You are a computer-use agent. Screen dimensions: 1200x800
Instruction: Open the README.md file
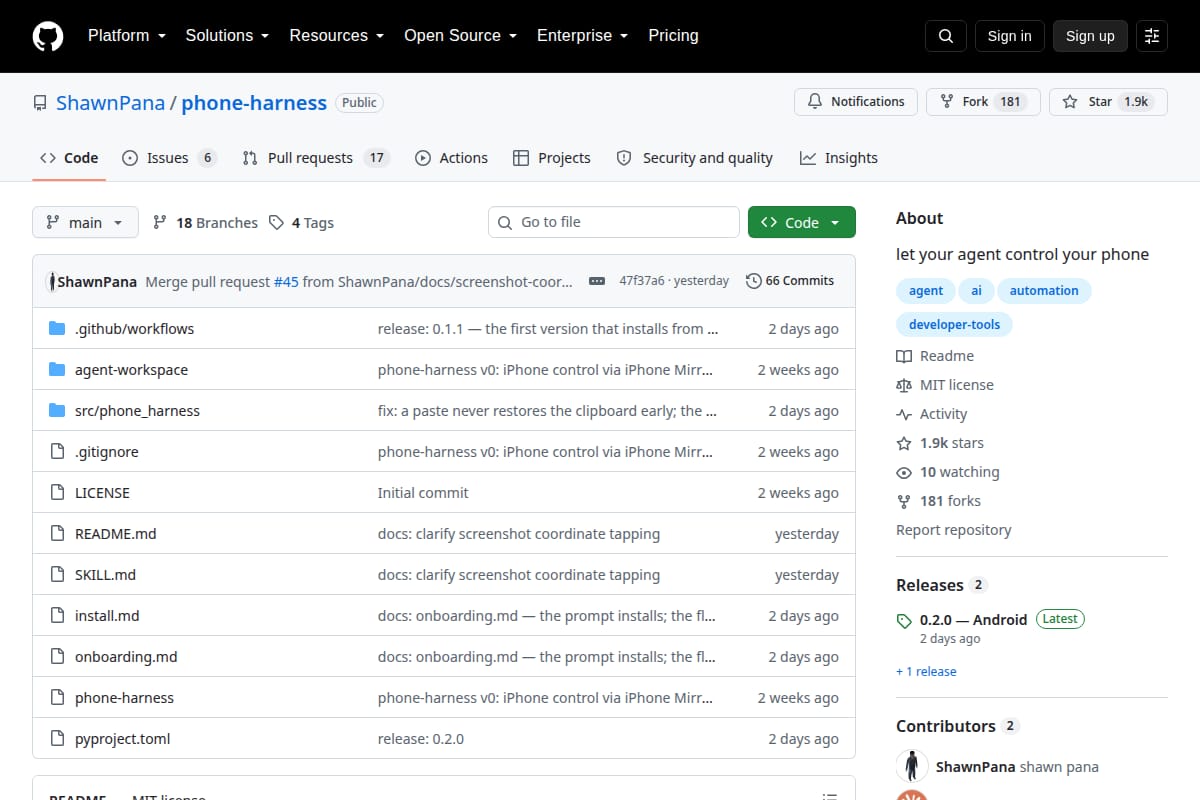click(116, 534)
